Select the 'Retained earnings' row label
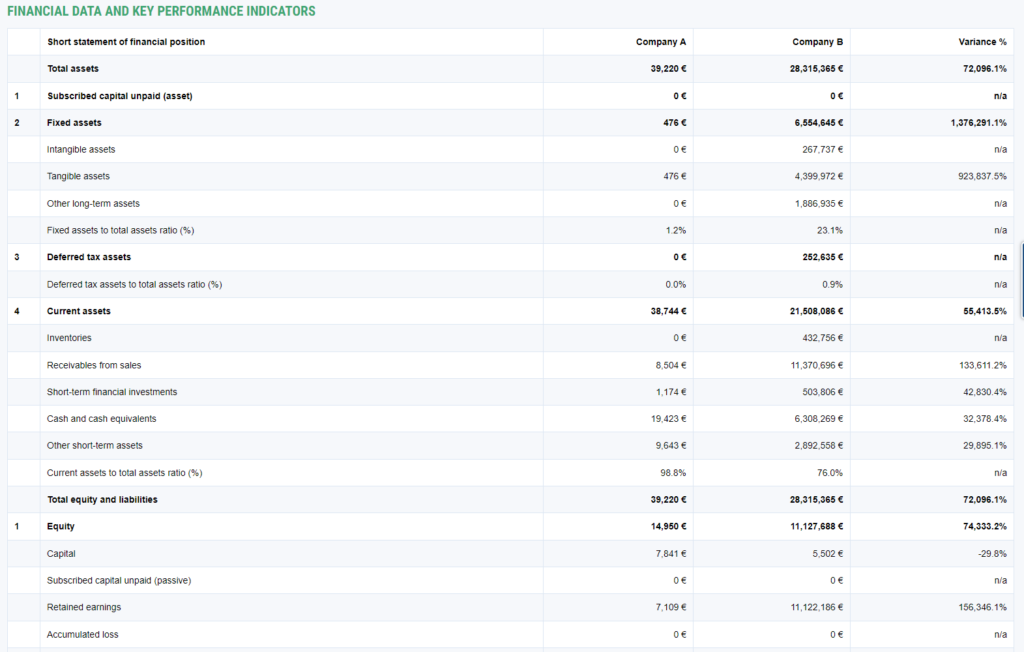 (x=84, y=608)
